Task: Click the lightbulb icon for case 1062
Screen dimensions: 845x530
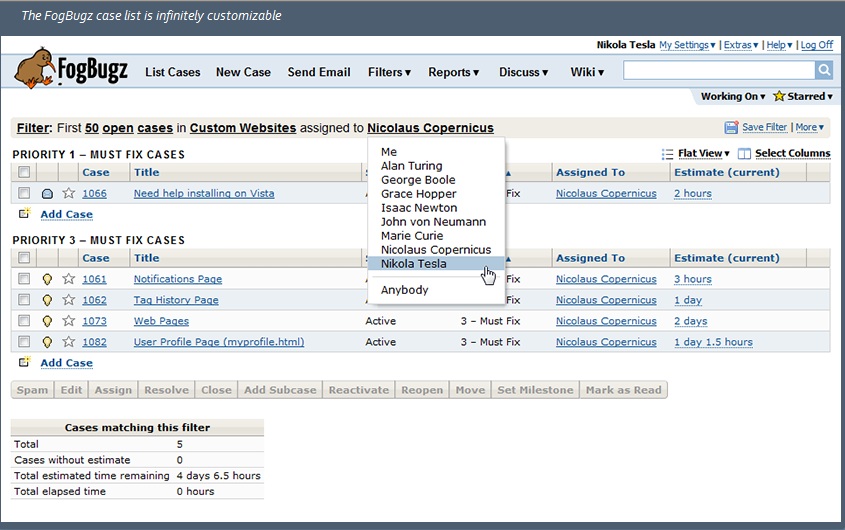Action: (47, 300)
